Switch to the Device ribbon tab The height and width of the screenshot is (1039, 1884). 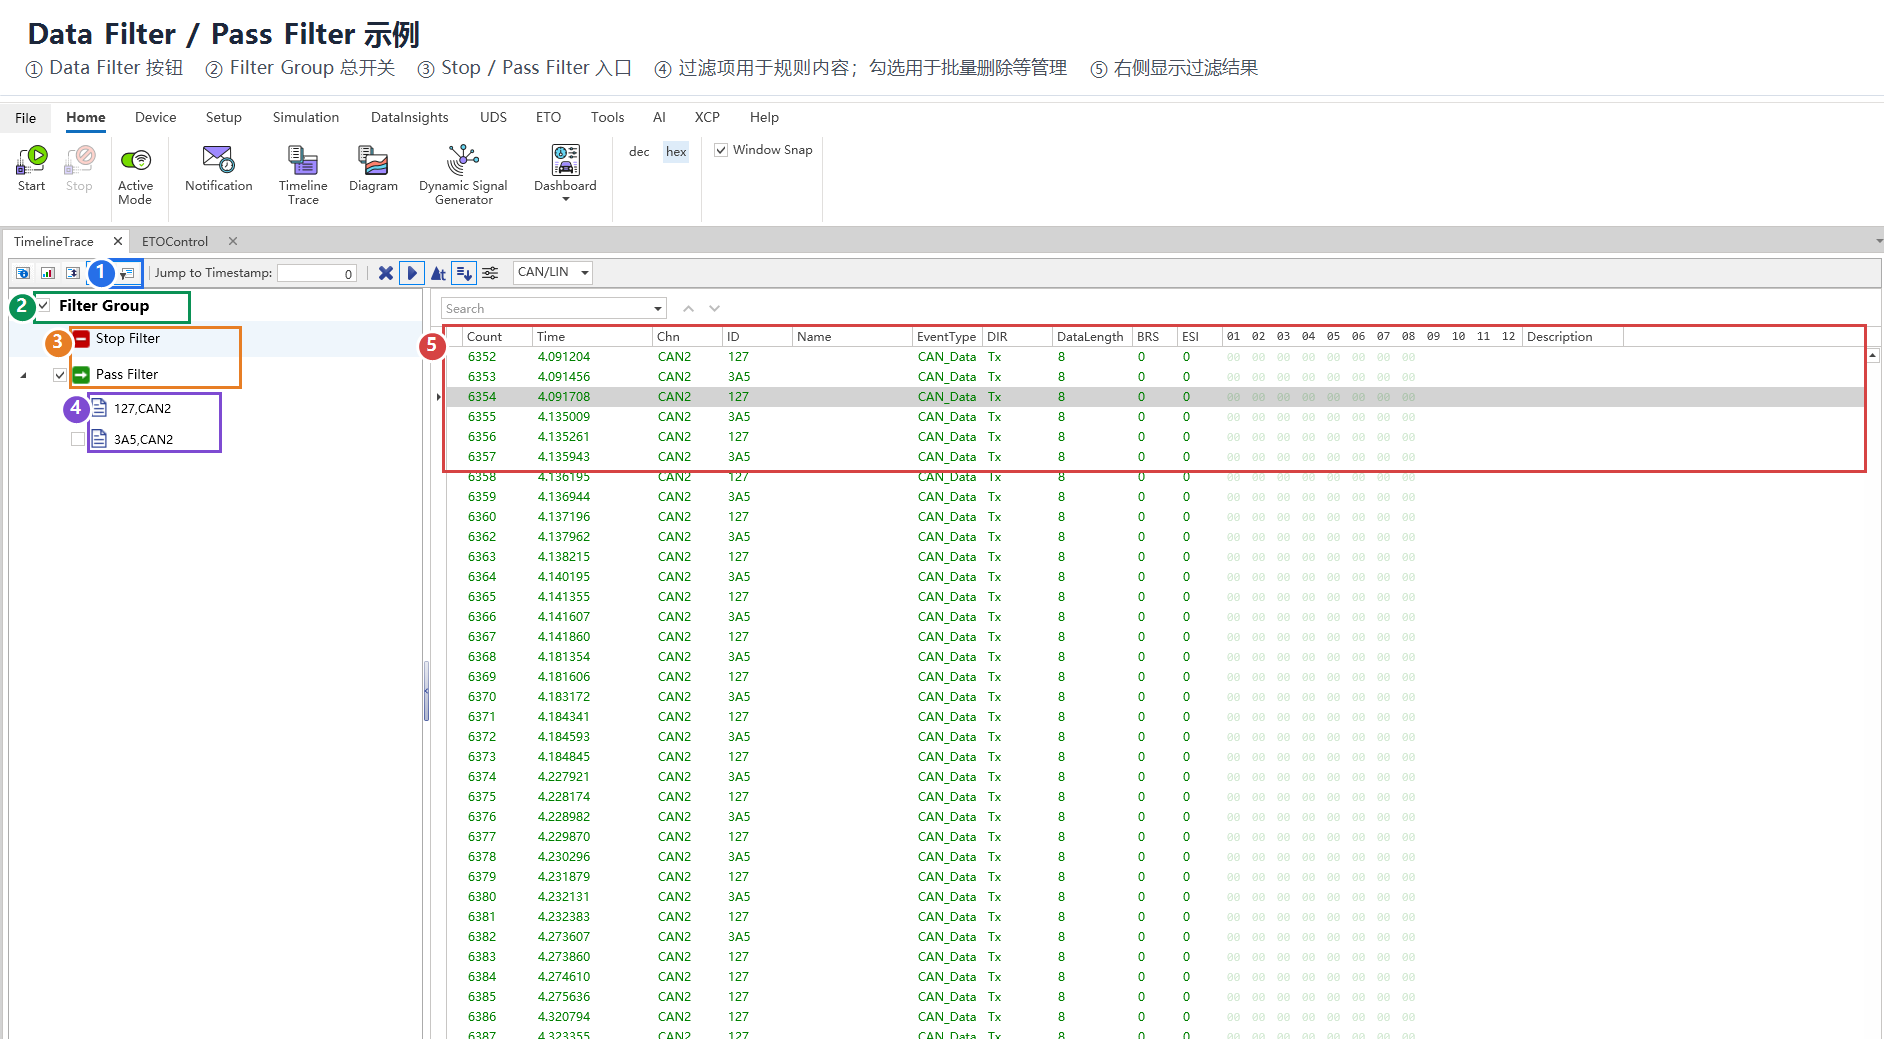point(156,117)
